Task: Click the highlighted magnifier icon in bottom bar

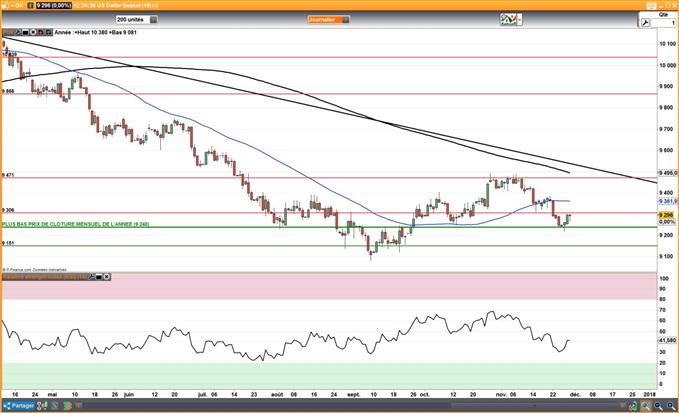Action: tap(645, 406)
